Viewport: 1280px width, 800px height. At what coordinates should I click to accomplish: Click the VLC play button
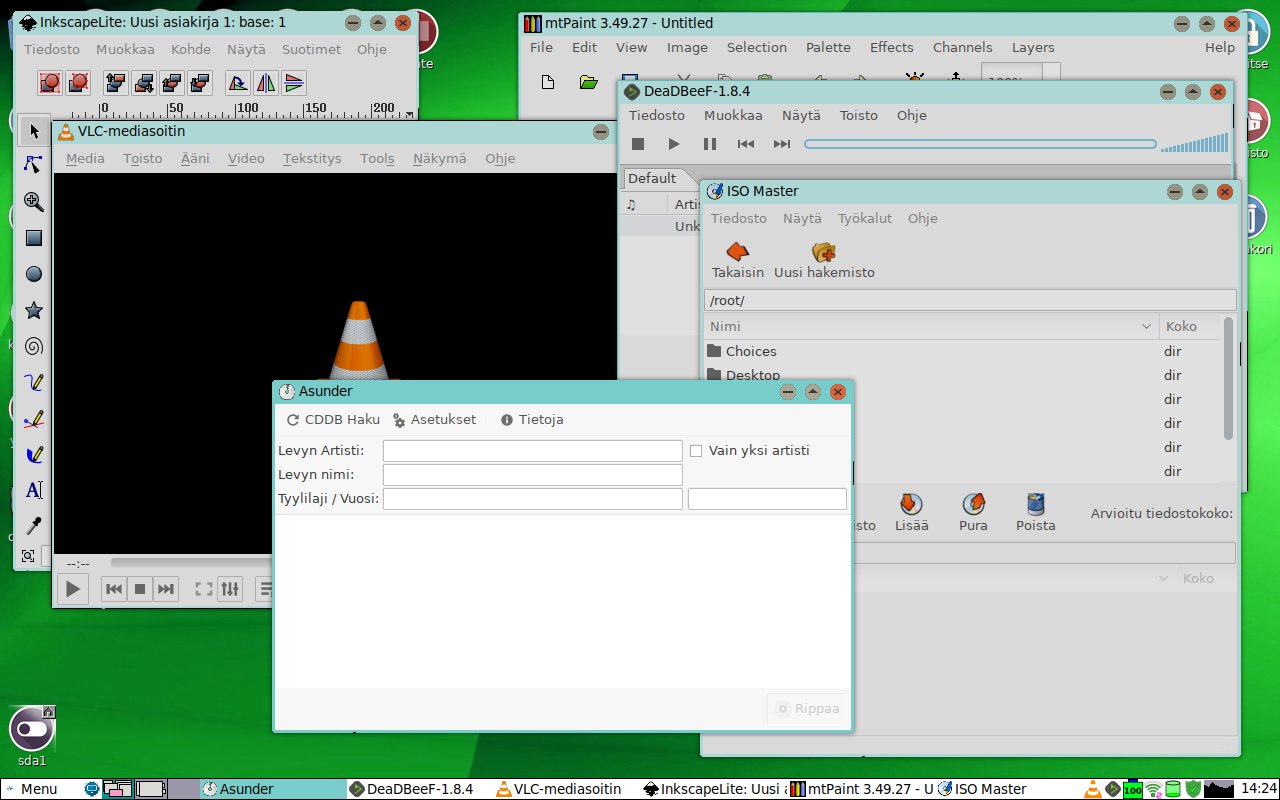point(72,589)
